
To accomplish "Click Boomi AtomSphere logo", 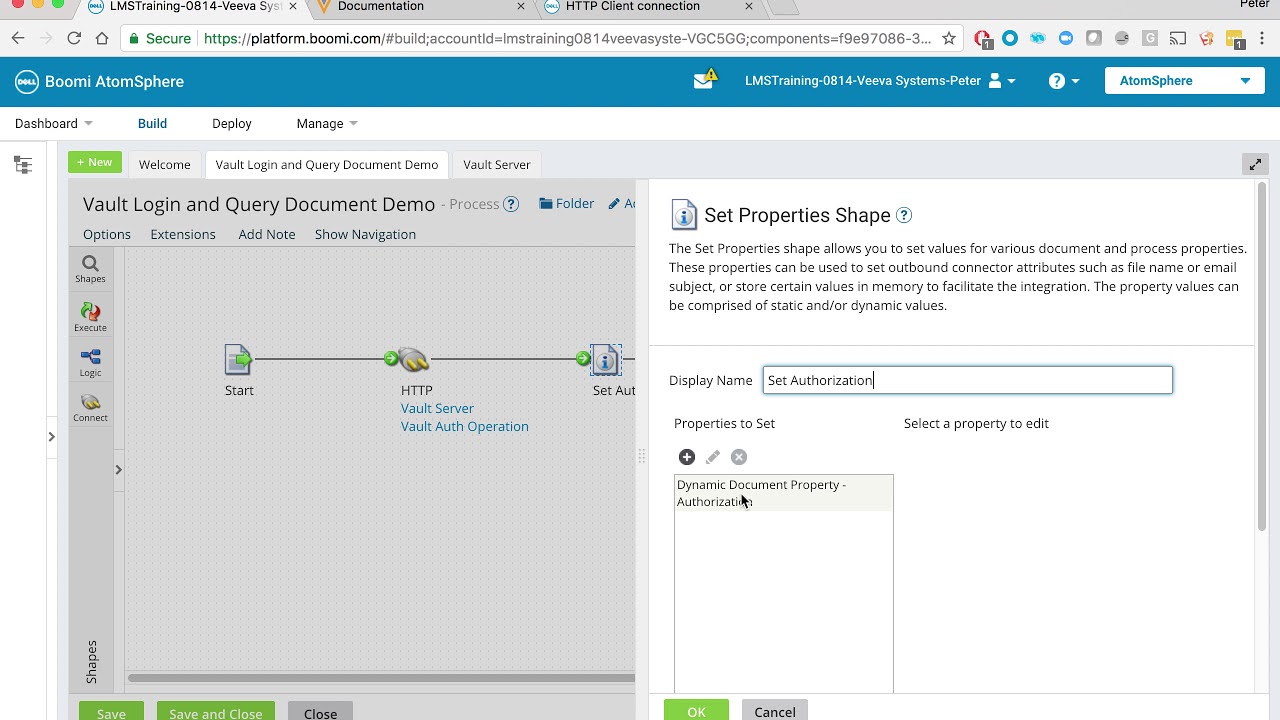I will point(99,81).
